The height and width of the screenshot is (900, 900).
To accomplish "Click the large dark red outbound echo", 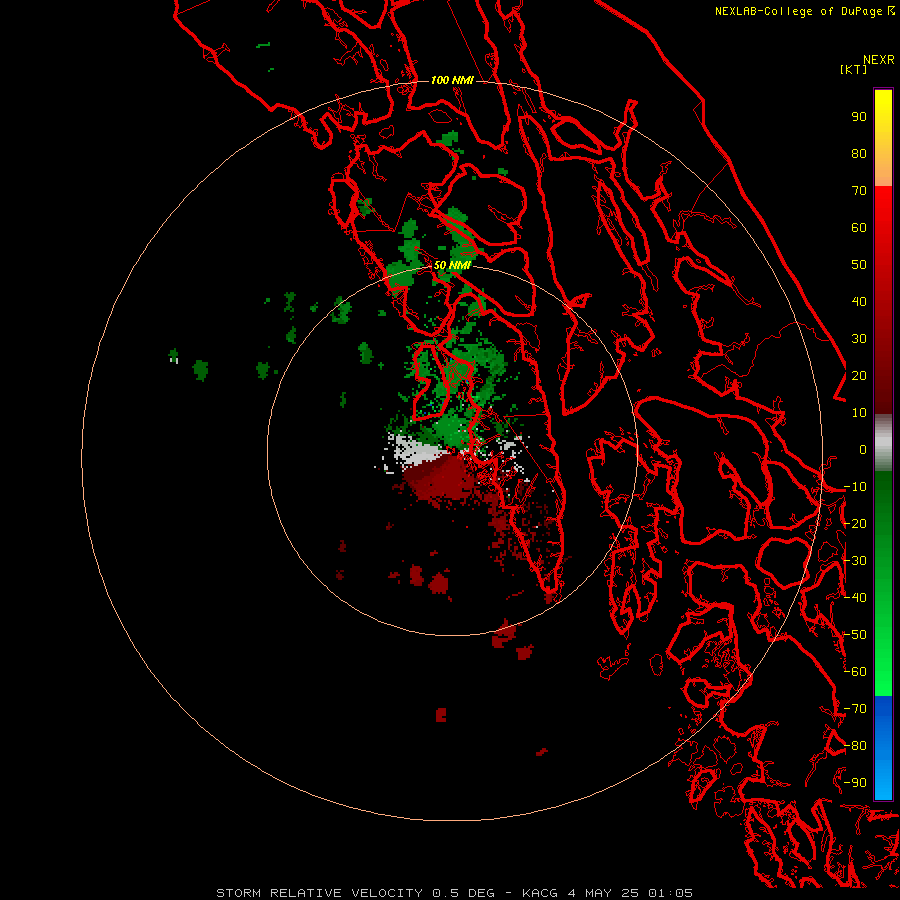I will [x=442, y=476].
